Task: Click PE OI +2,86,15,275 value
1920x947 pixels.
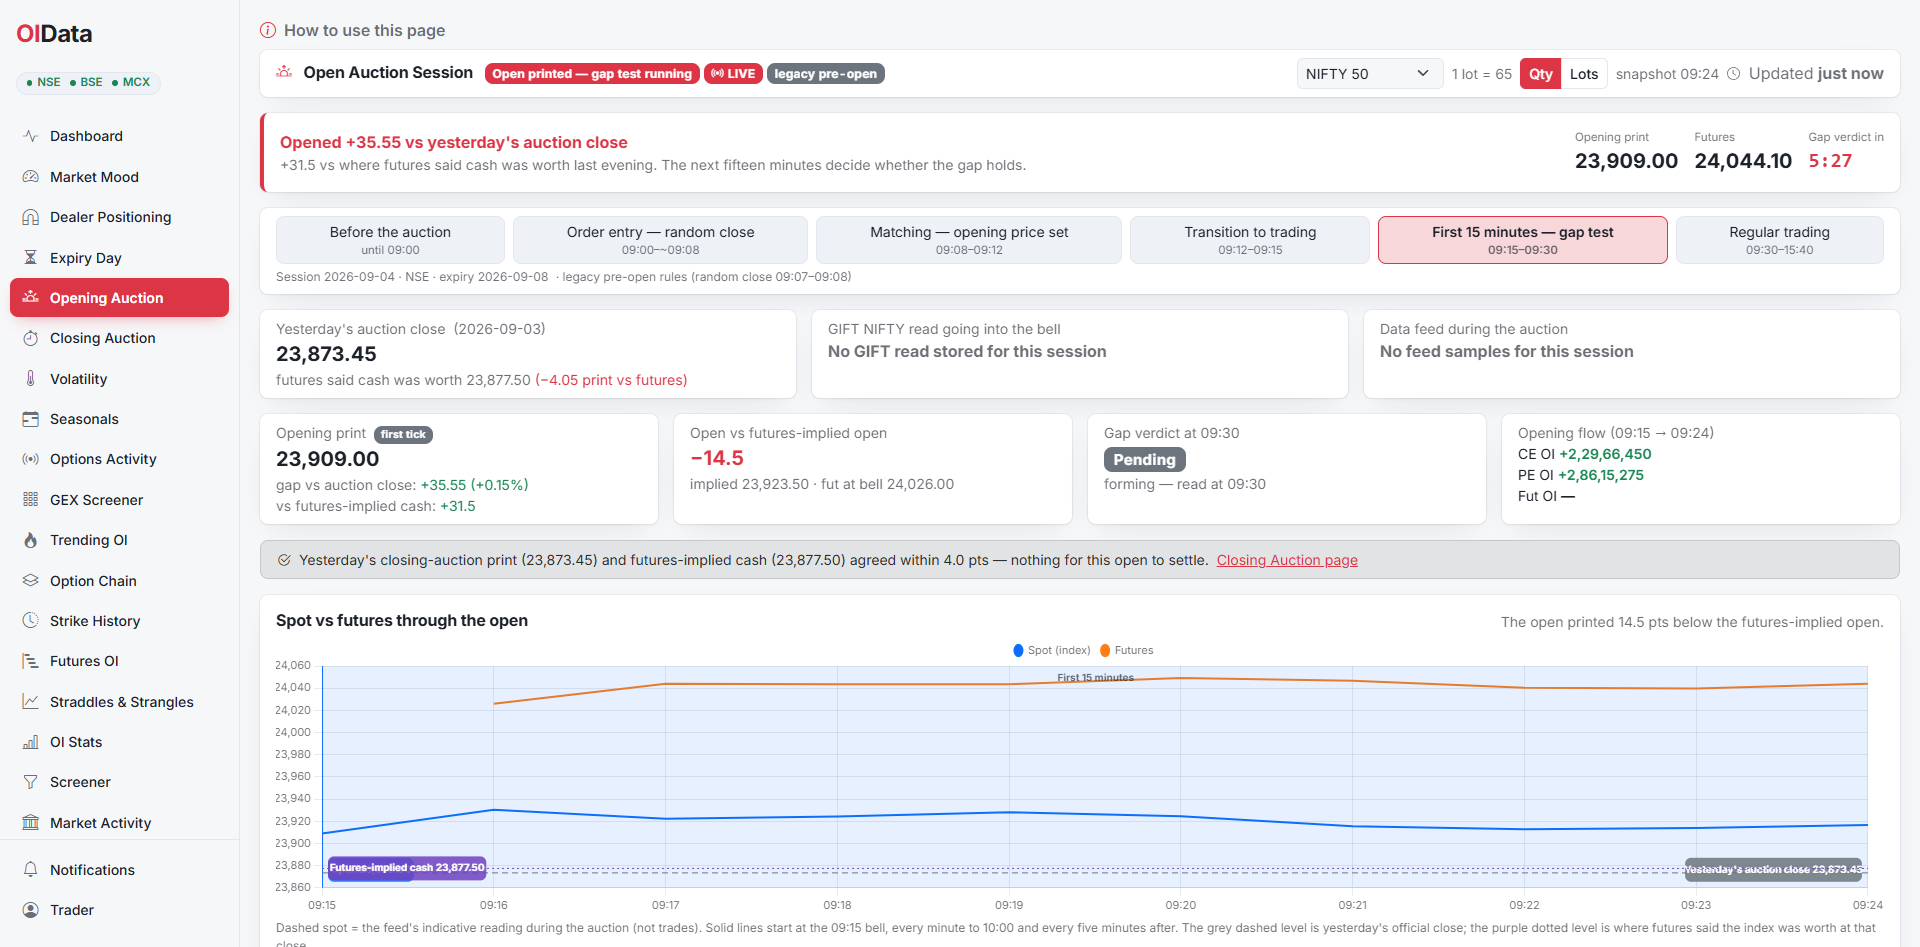Action: [1601, 475]
